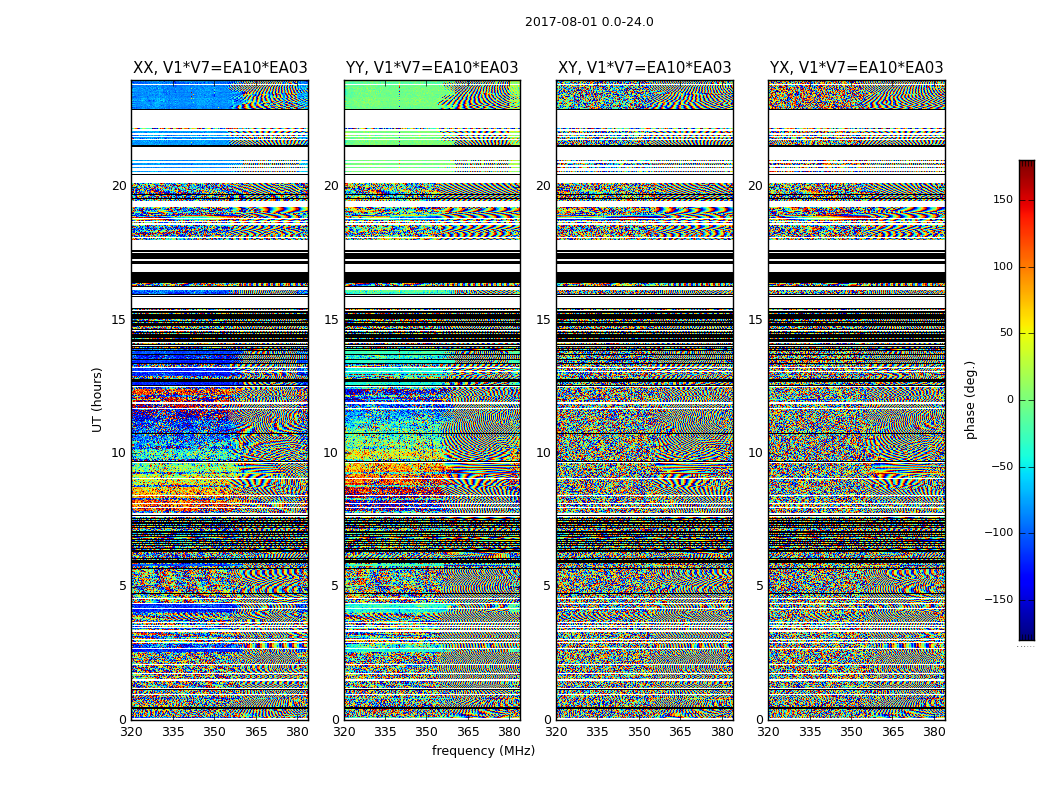Click the 380 MHz tick under YY panel
Image resolution: width=1050 pixels, height=800 pixels.
pyautogui.click(x=510, y=732)
